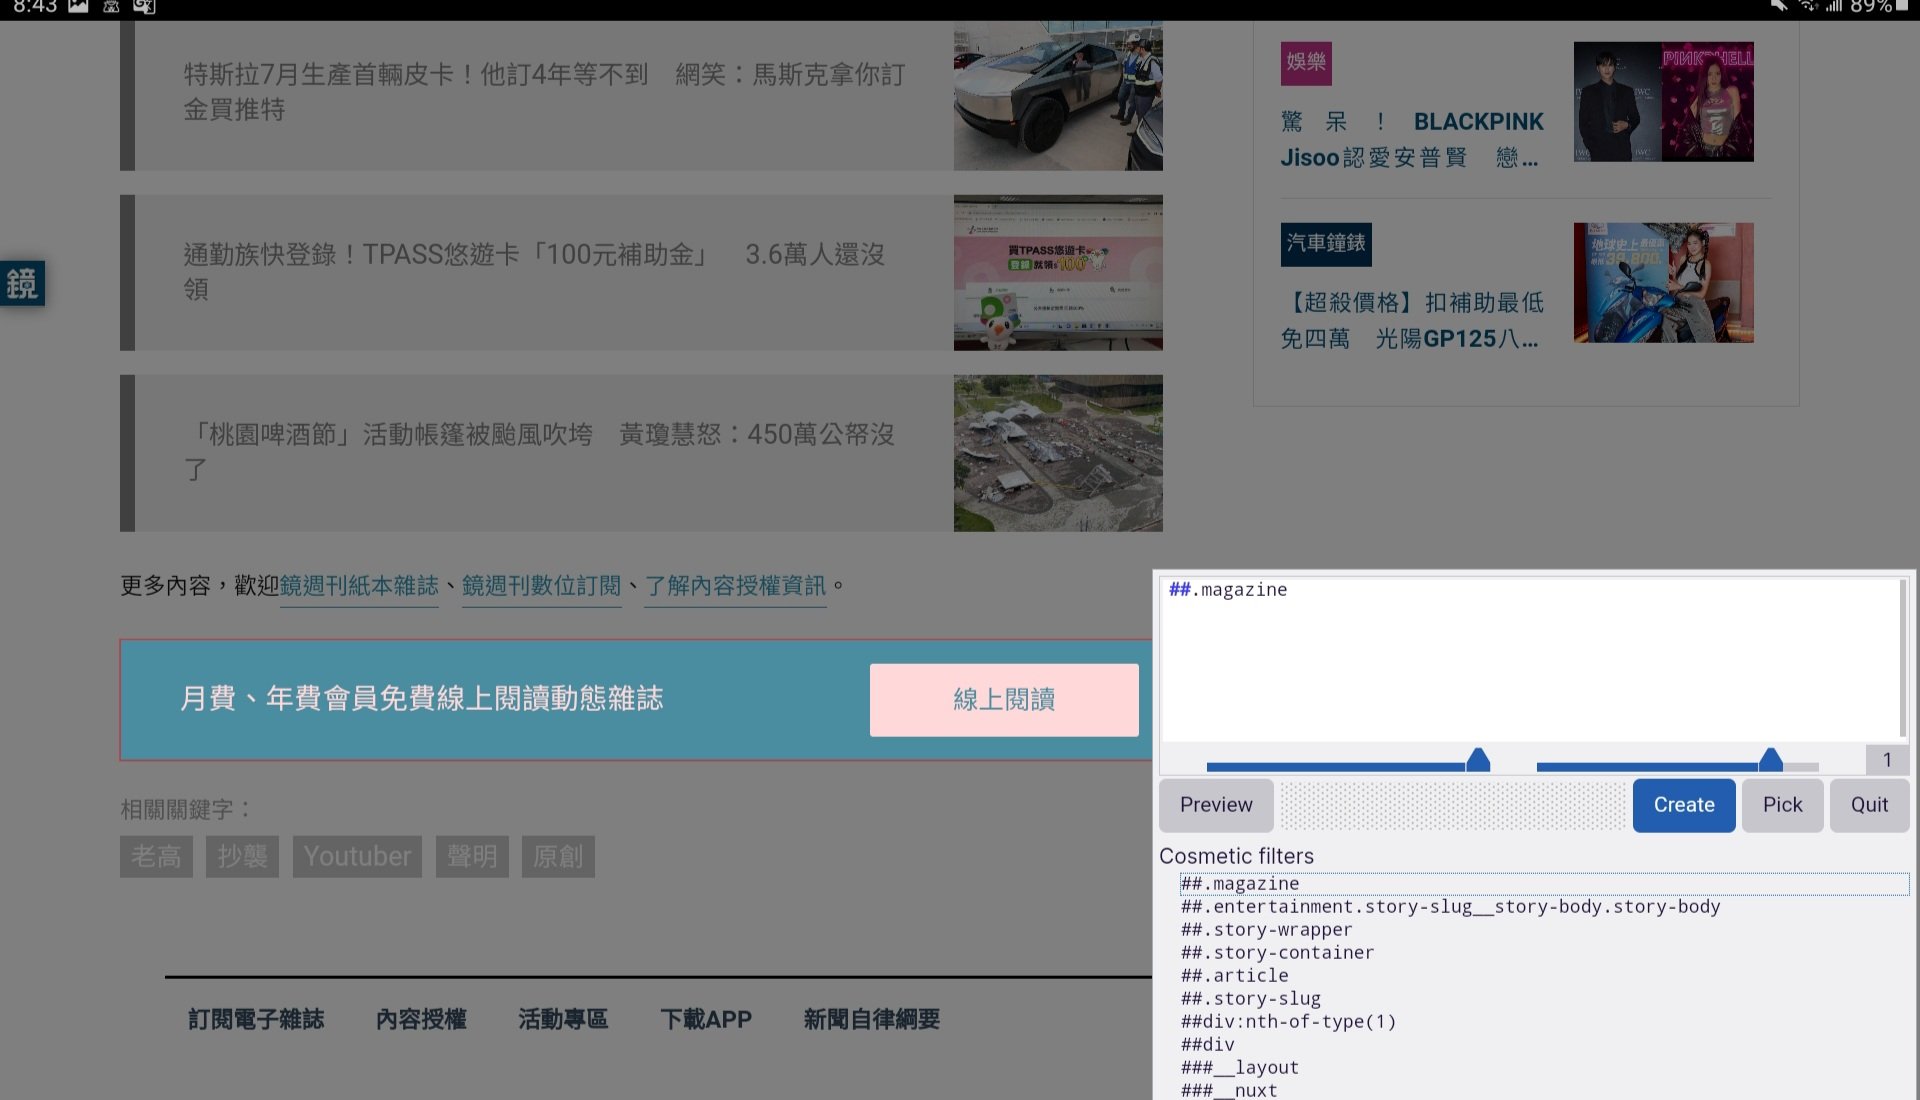
Task: Click the Wi-Fi status icon
Action: click(x=1810, y=8)
